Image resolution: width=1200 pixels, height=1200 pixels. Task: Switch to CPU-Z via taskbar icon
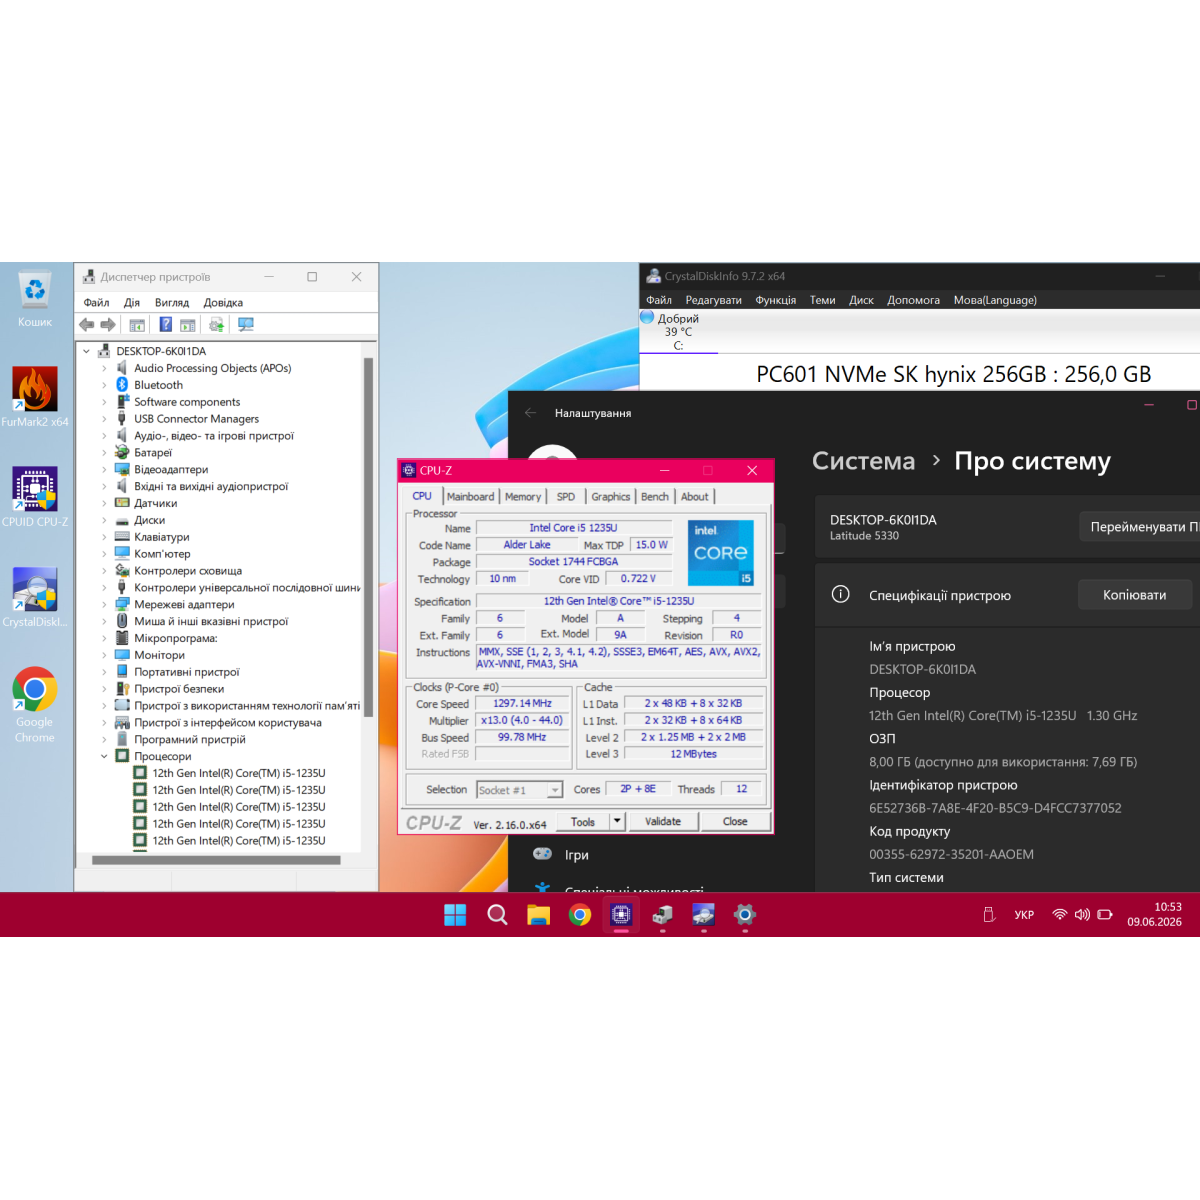click(621, 915)
